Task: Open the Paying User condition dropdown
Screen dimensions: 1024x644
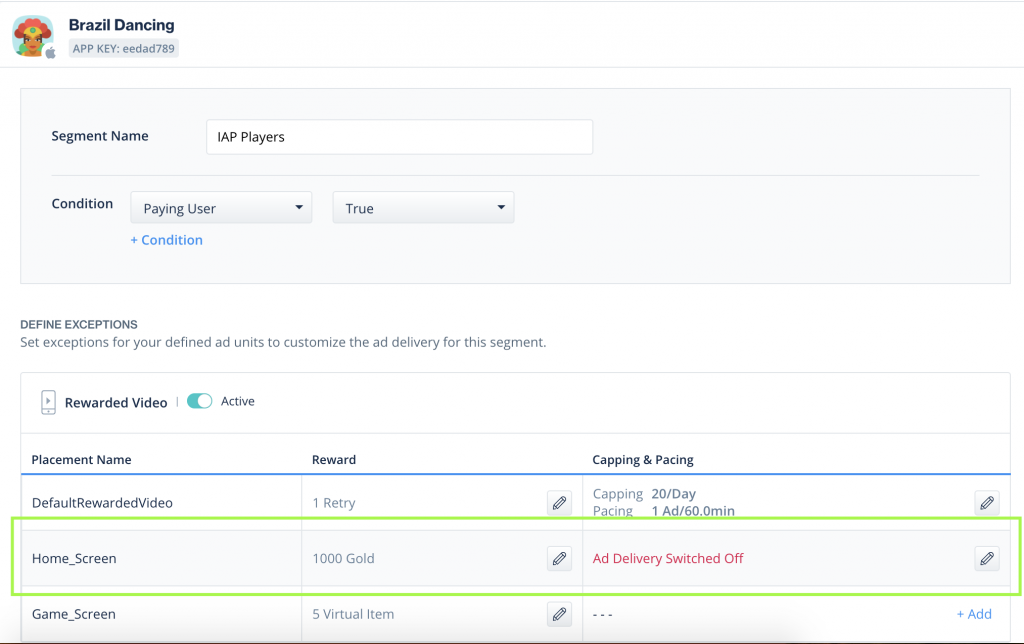Action: coord(220,207)
